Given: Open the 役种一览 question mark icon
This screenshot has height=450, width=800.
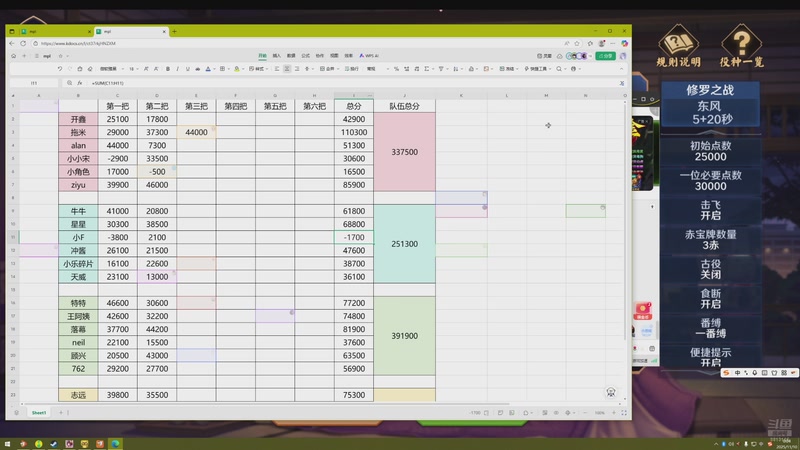Looking at the screenshot, I should click(741, 45).
